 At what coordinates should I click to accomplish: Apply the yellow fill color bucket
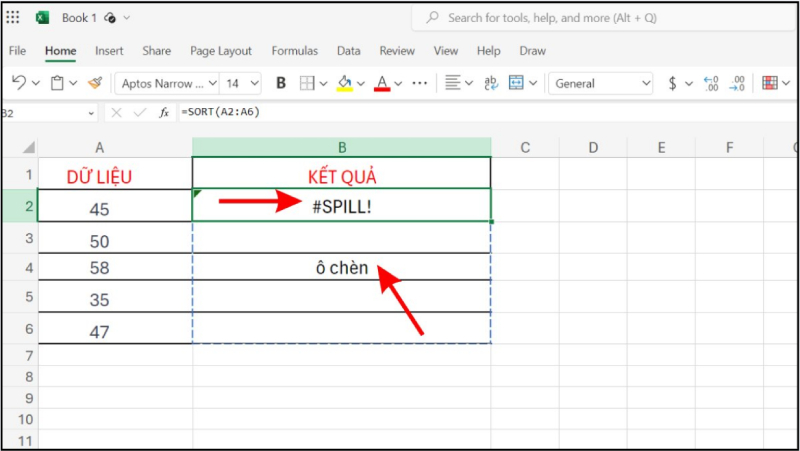(x=345, y=83)
